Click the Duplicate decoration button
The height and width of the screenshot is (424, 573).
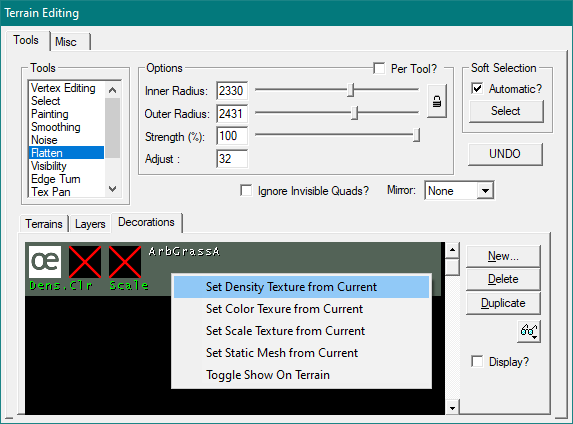(503, 303)
